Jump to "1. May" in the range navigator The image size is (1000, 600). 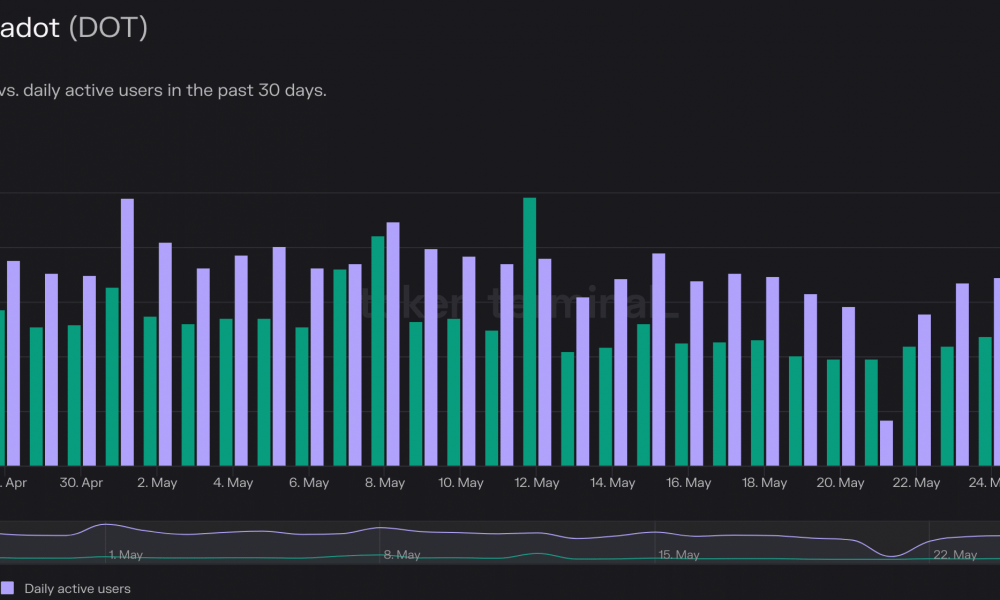126,555
